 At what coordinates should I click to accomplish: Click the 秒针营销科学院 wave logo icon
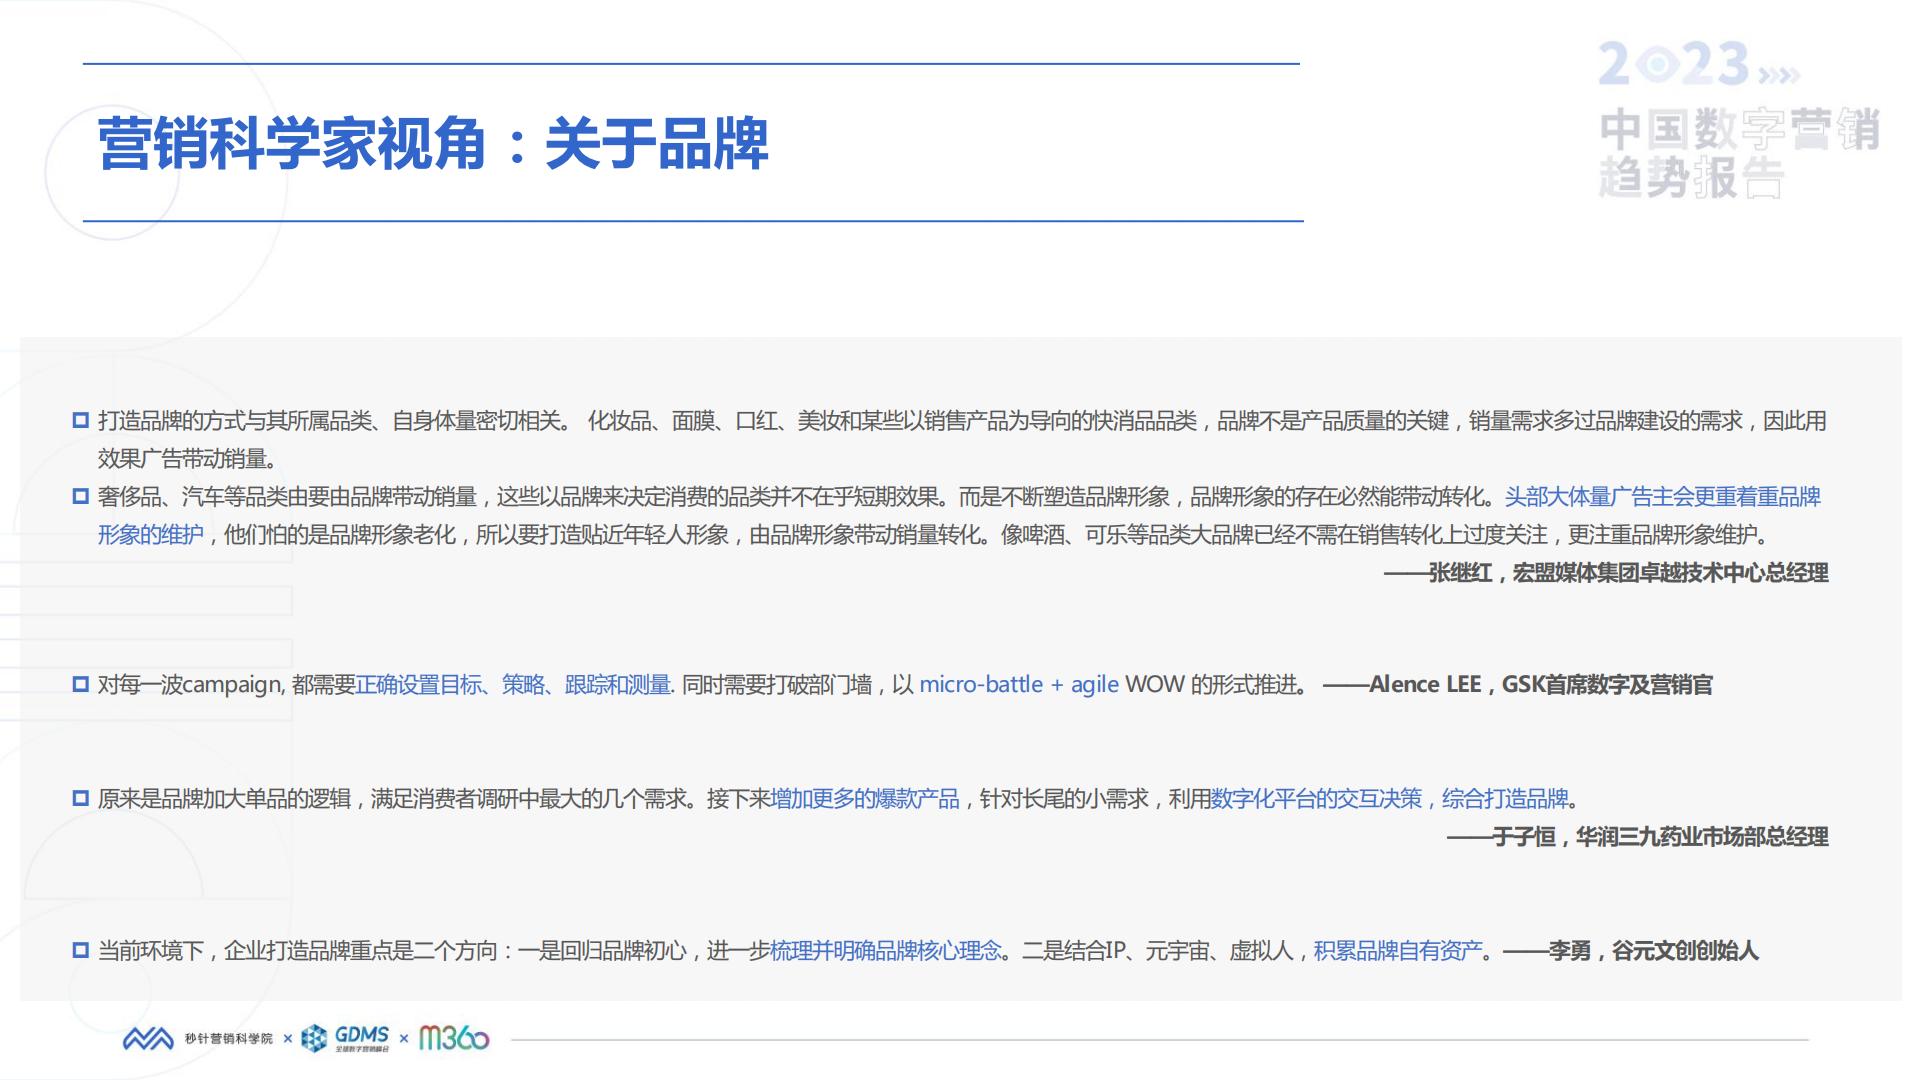pos(148,1039)
